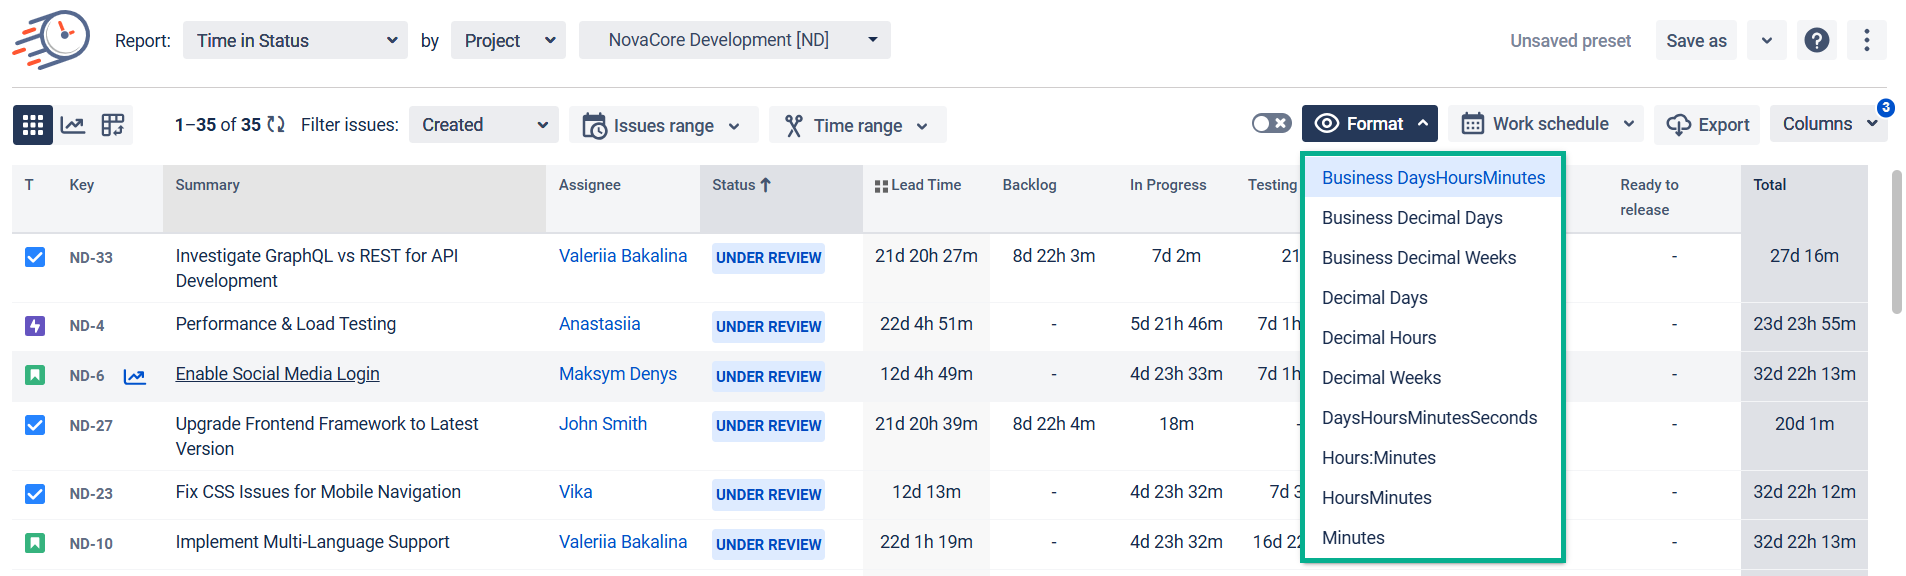Click the chart icon next to ND-6

point(134,377)
